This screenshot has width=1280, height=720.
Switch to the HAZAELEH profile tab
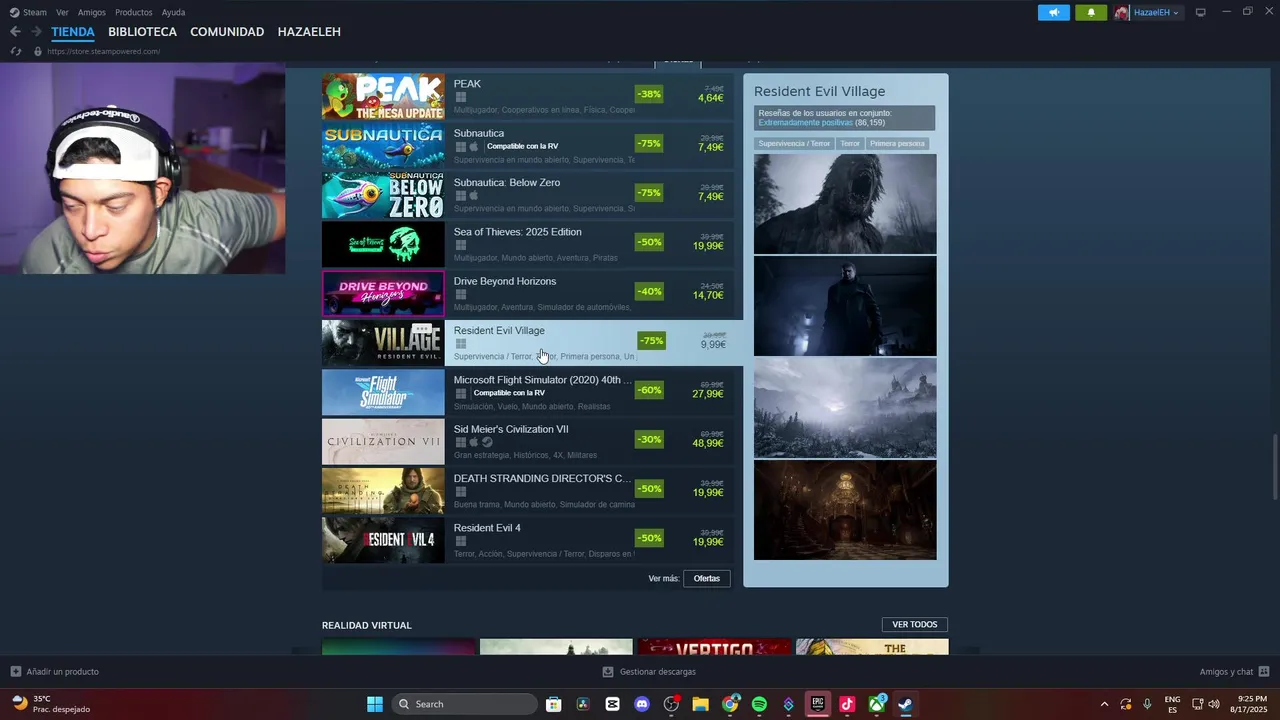click(x=309, y=32)
